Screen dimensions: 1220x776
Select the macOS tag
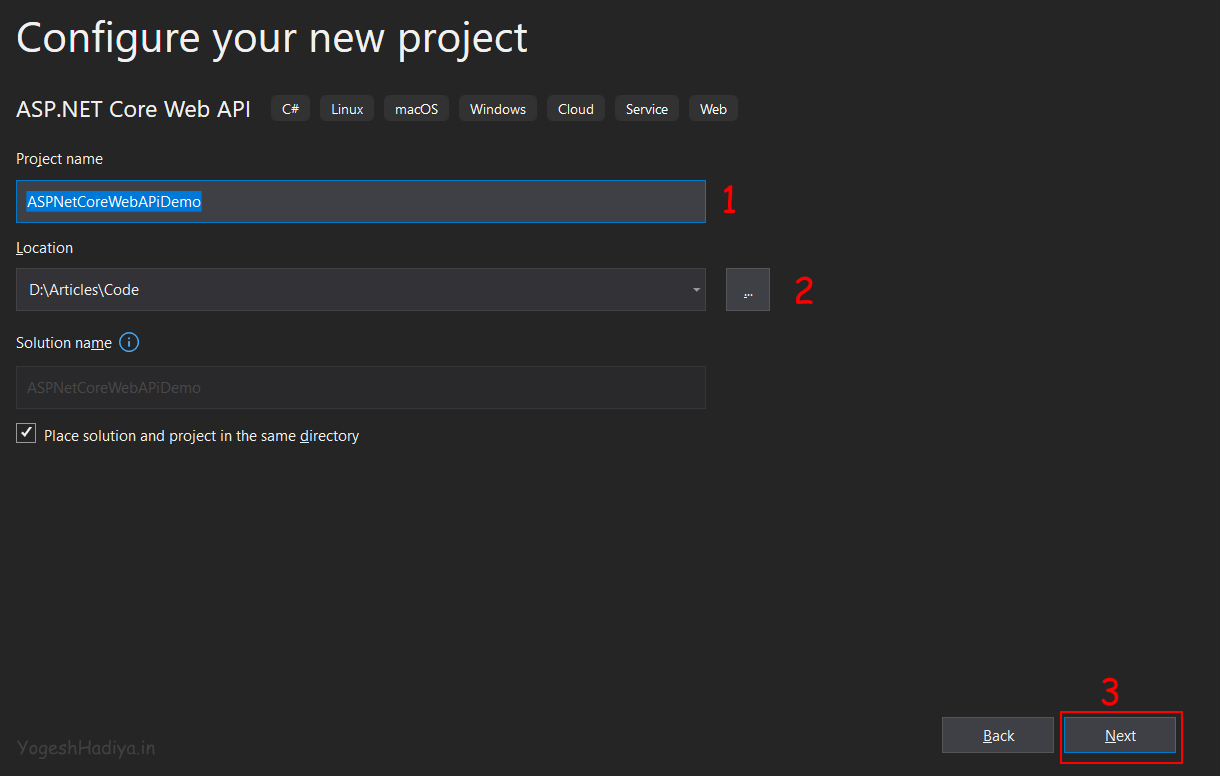pyautogui.click(x=416, y=109)
